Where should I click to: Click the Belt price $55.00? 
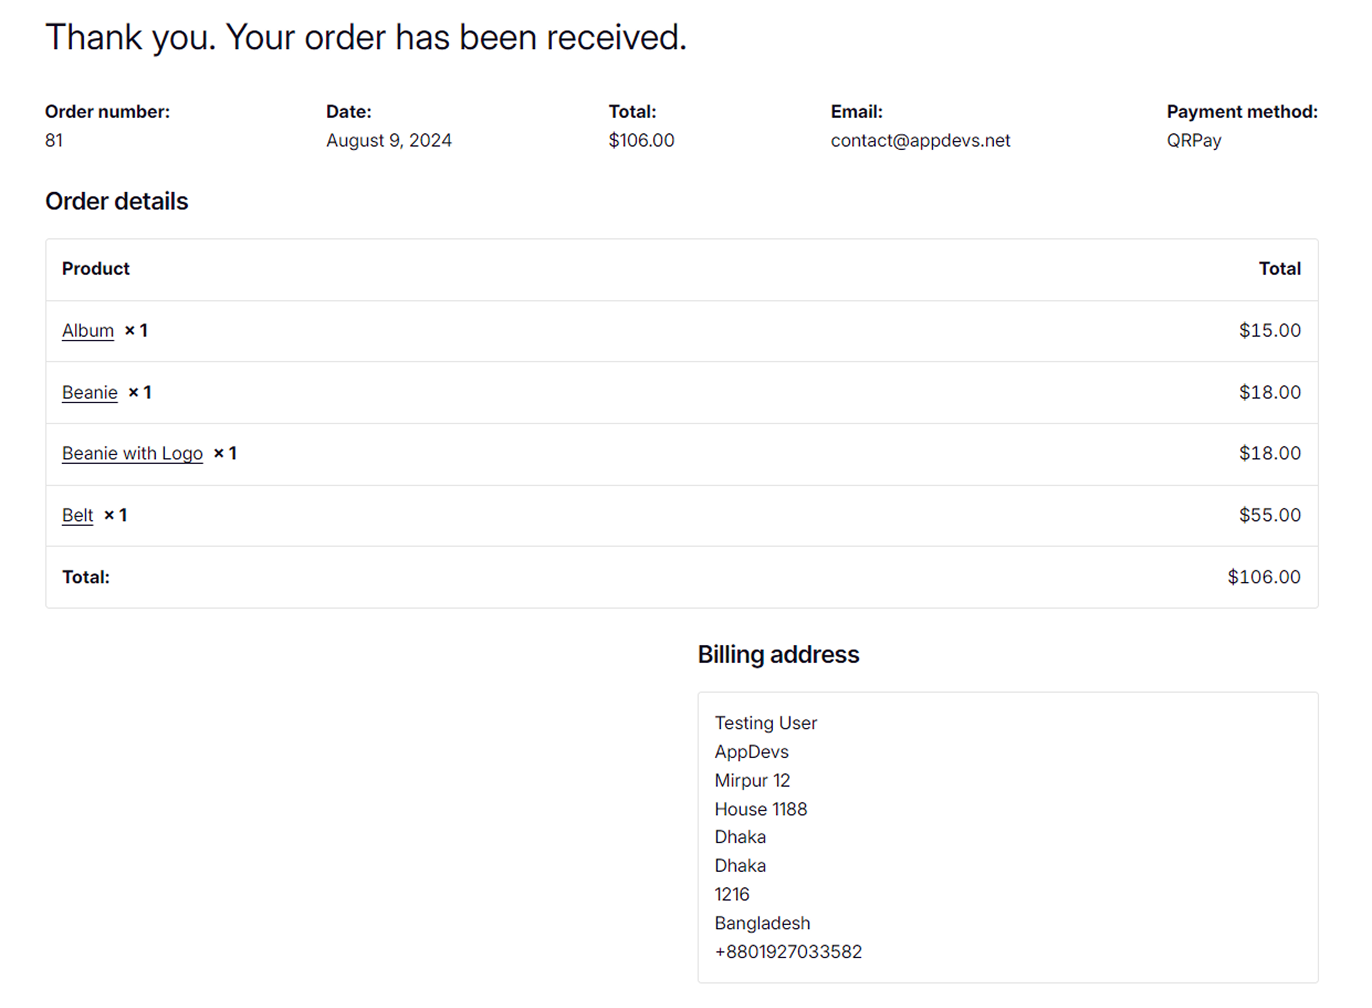coord(1269,516)
